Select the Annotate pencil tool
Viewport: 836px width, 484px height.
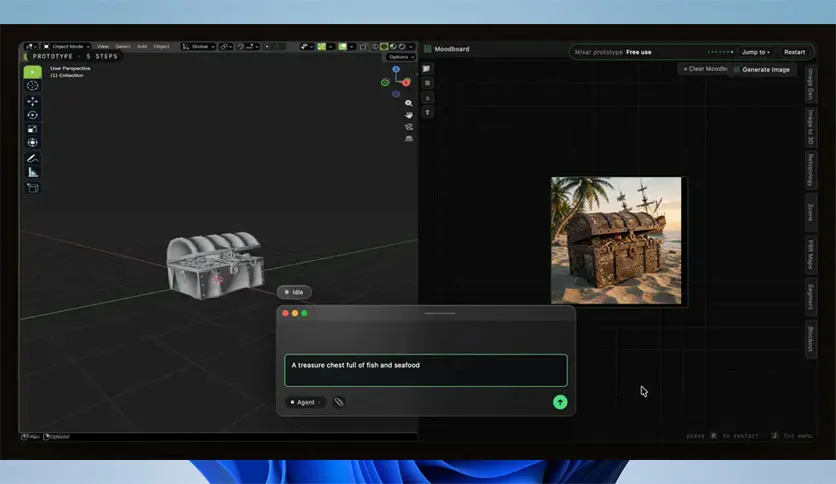point(33,158)
